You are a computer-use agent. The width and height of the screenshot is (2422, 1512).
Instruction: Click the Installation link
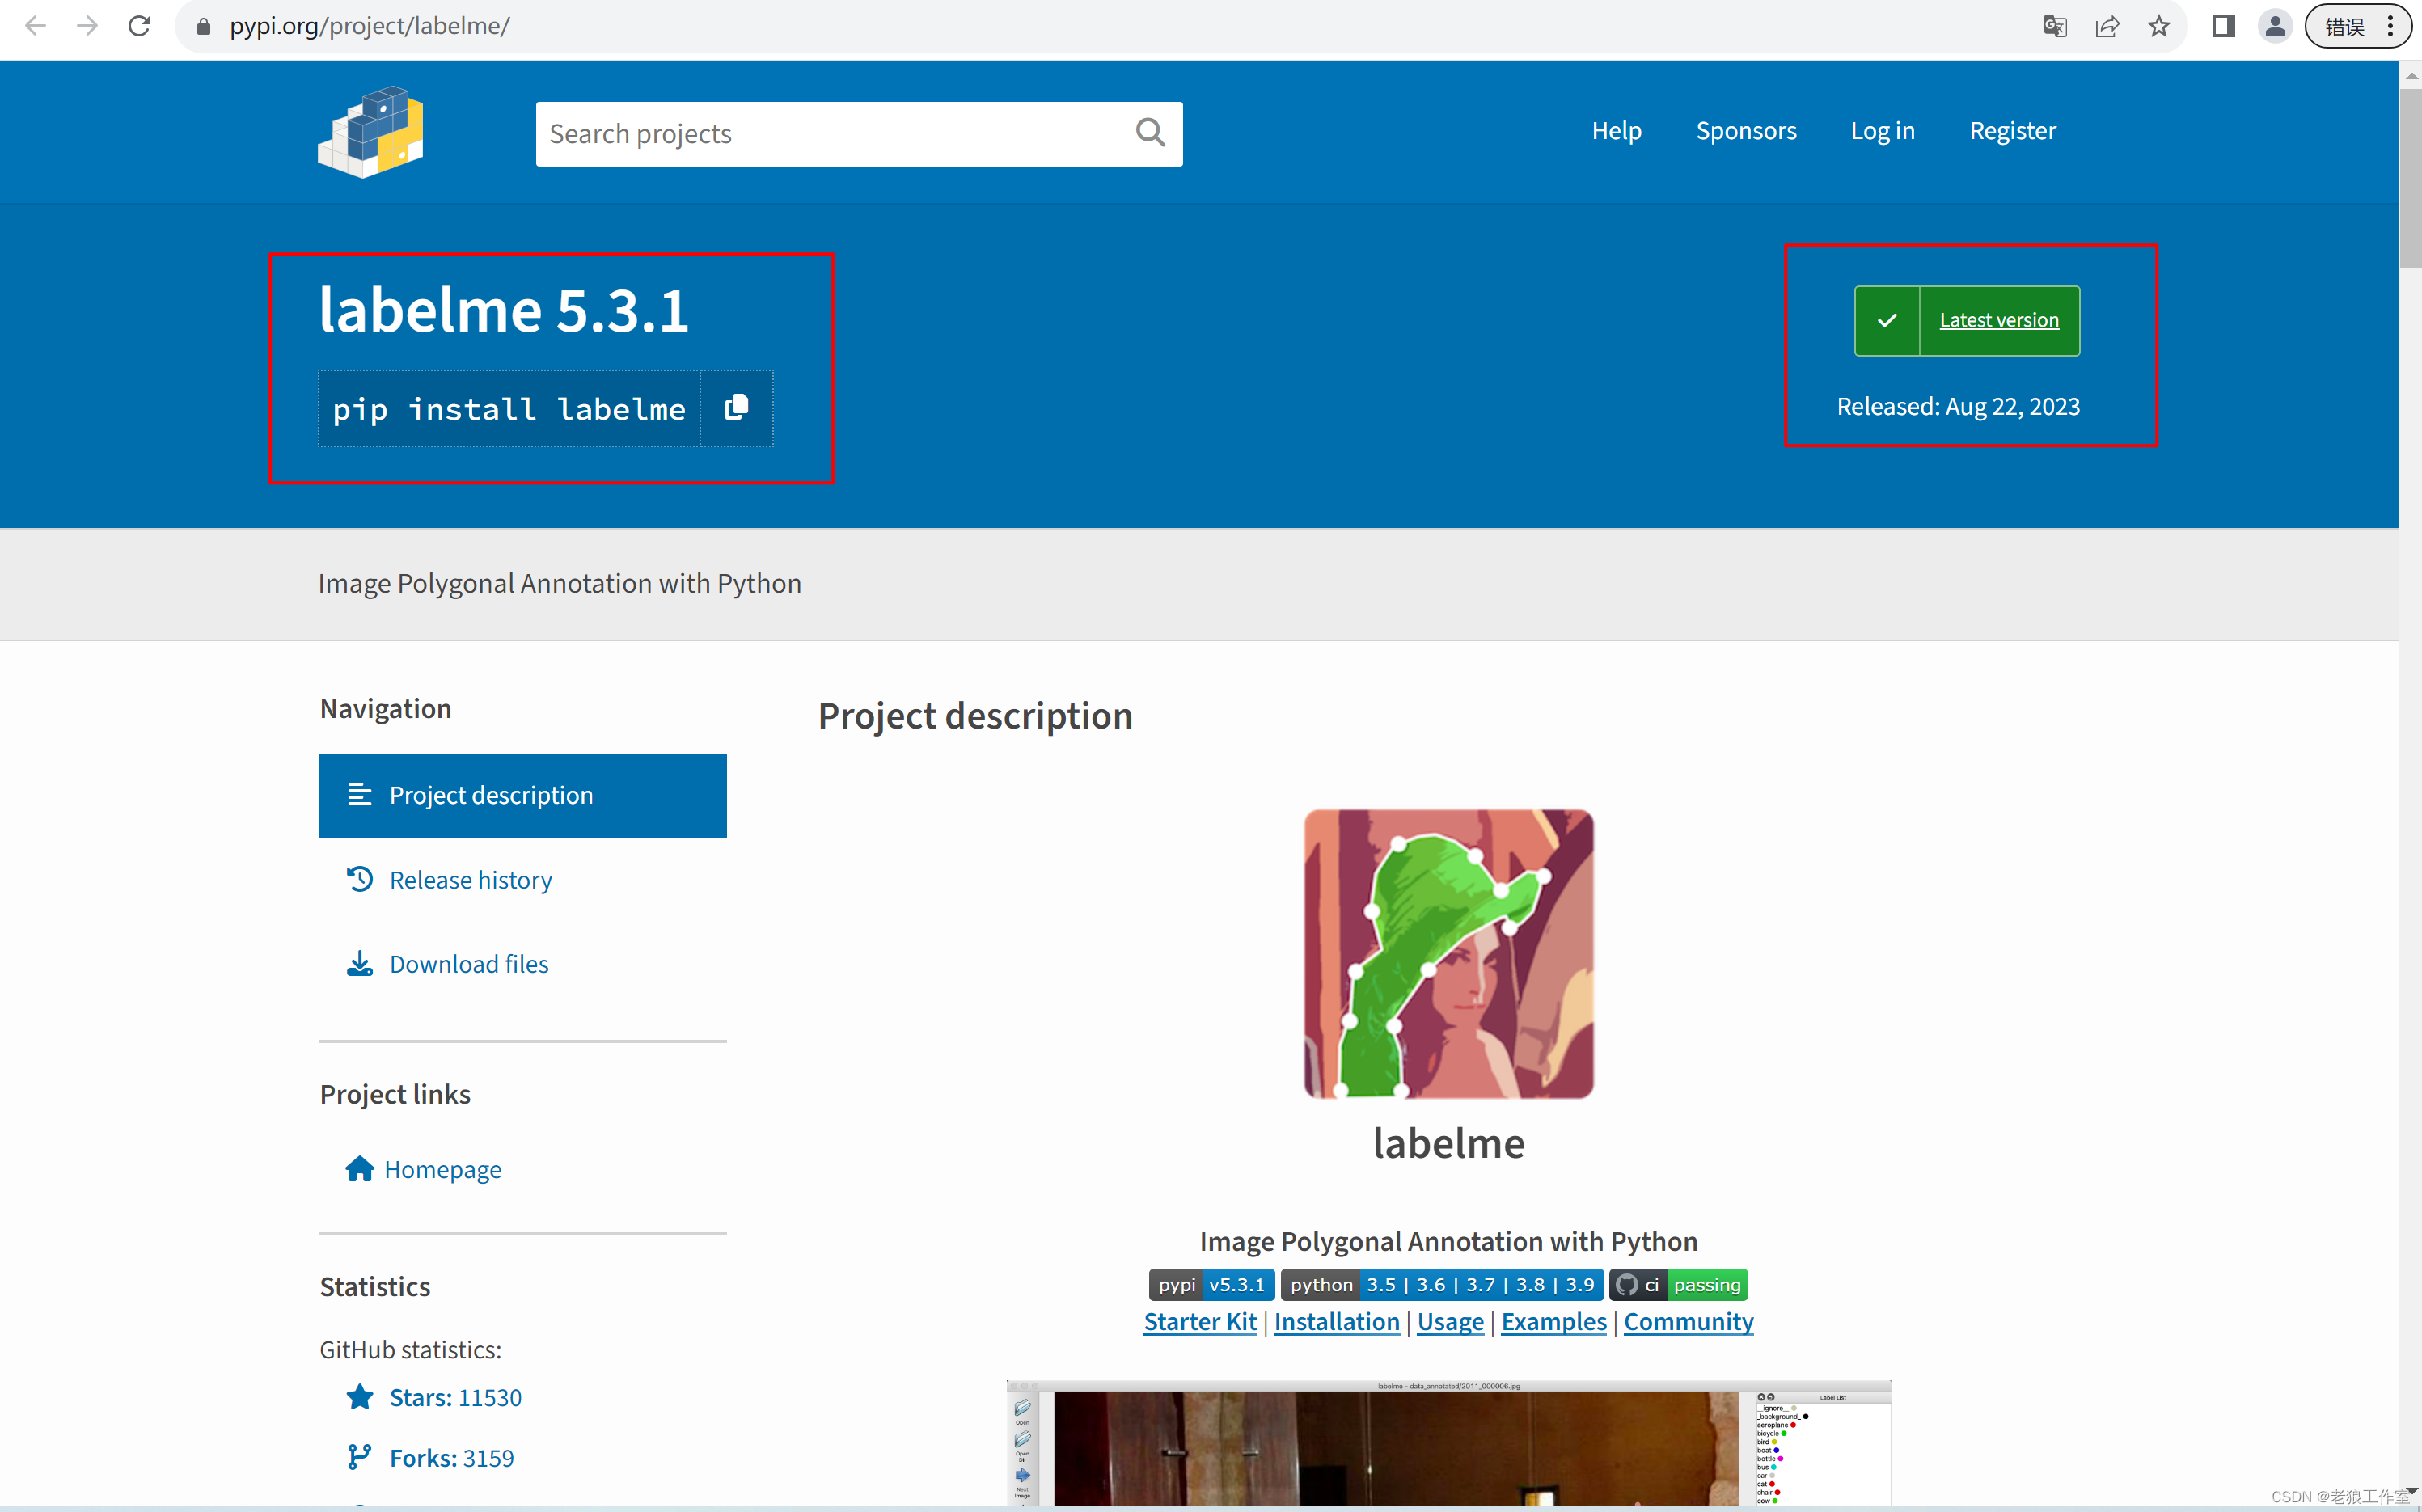click(x=1336, y=1322)
